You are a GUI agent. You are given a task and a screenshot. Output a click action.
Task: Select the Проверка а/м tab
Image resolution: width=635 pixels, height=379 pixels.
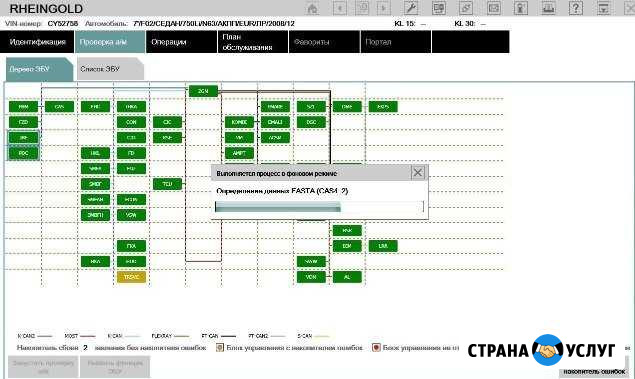pyautogui.click(x=110, y=42)
